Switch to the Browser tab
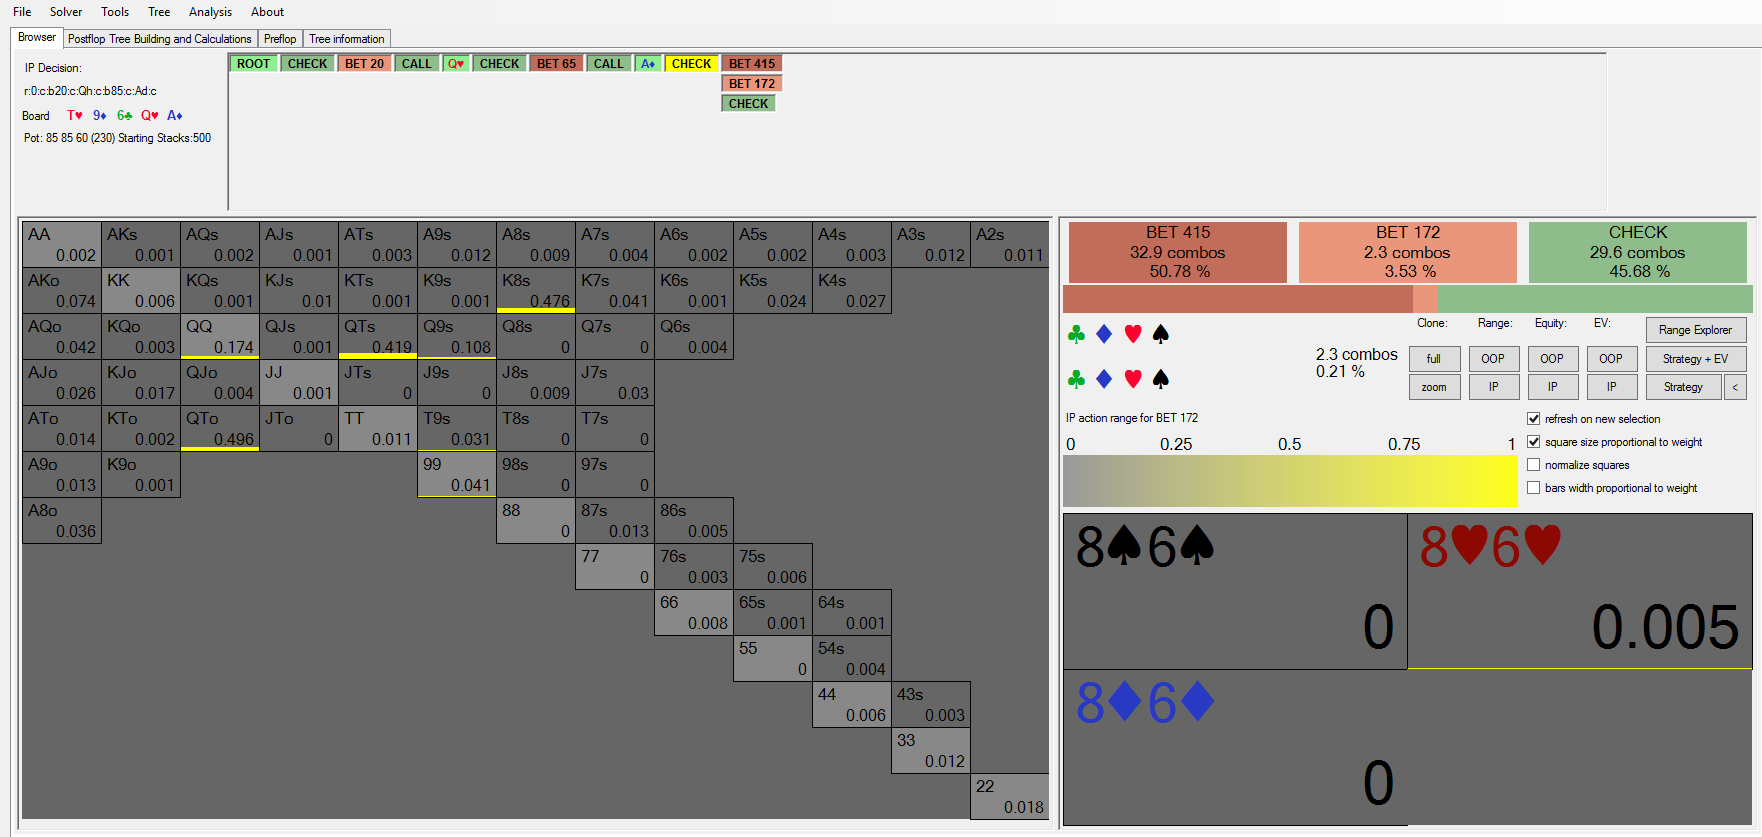 click(x=37, y=38)
